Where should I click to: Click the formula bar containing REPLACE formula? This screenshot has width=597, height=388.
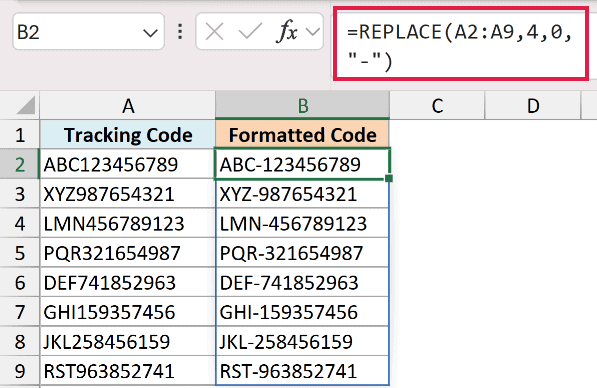[x=461, y=44]
